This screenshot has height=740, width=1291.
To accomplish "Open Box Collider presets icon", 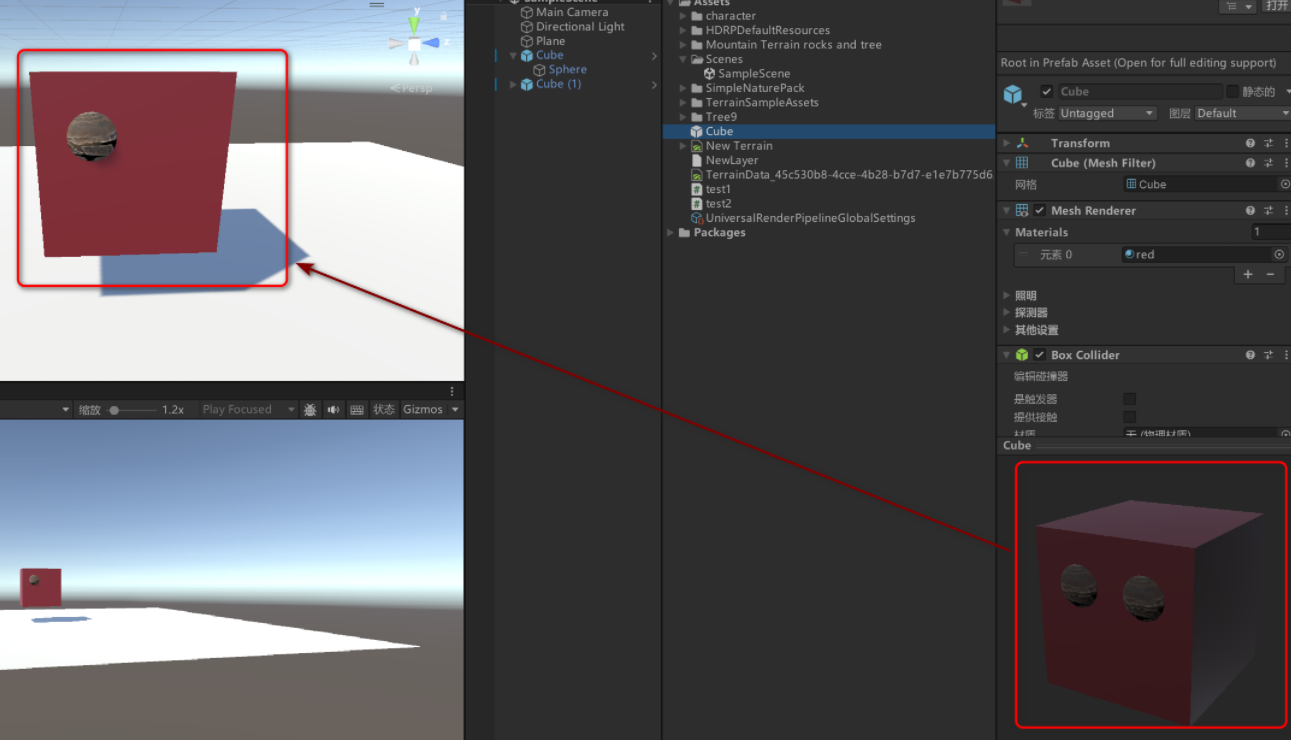I will pyautogui.click(x=1268, y=355).
